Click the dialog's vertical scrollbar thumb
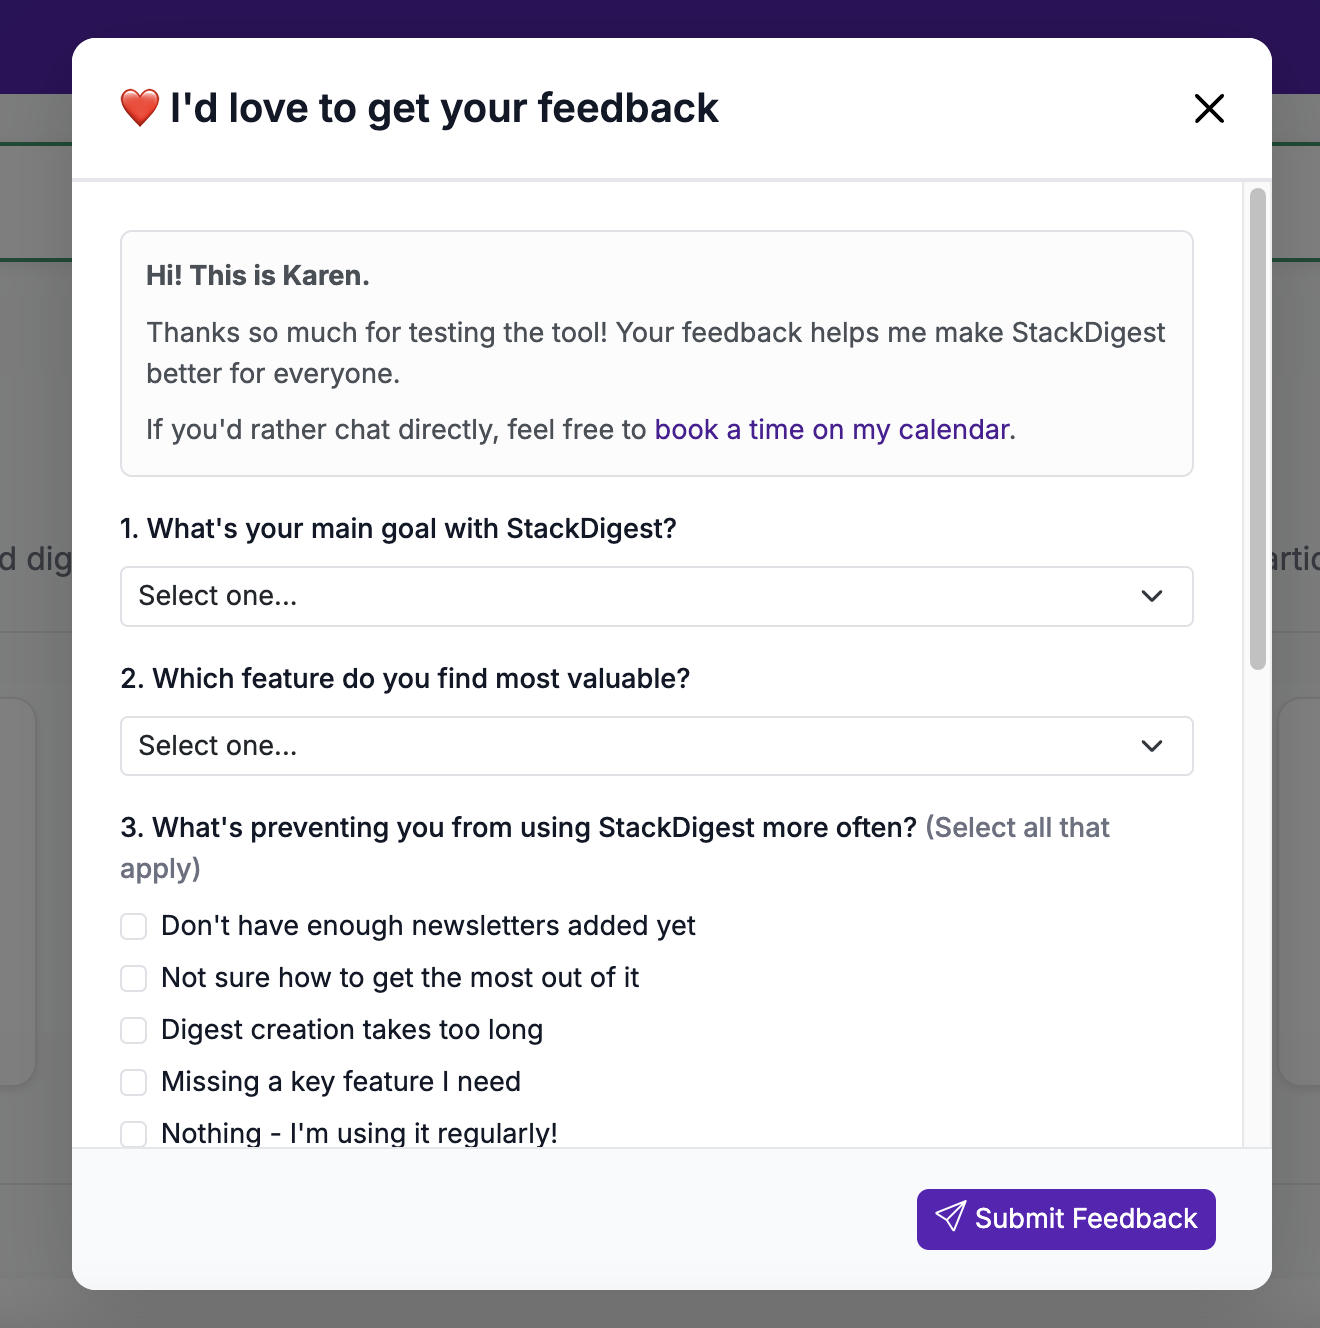This screenshot has width=1320, height=1328. pos(1258,428)
